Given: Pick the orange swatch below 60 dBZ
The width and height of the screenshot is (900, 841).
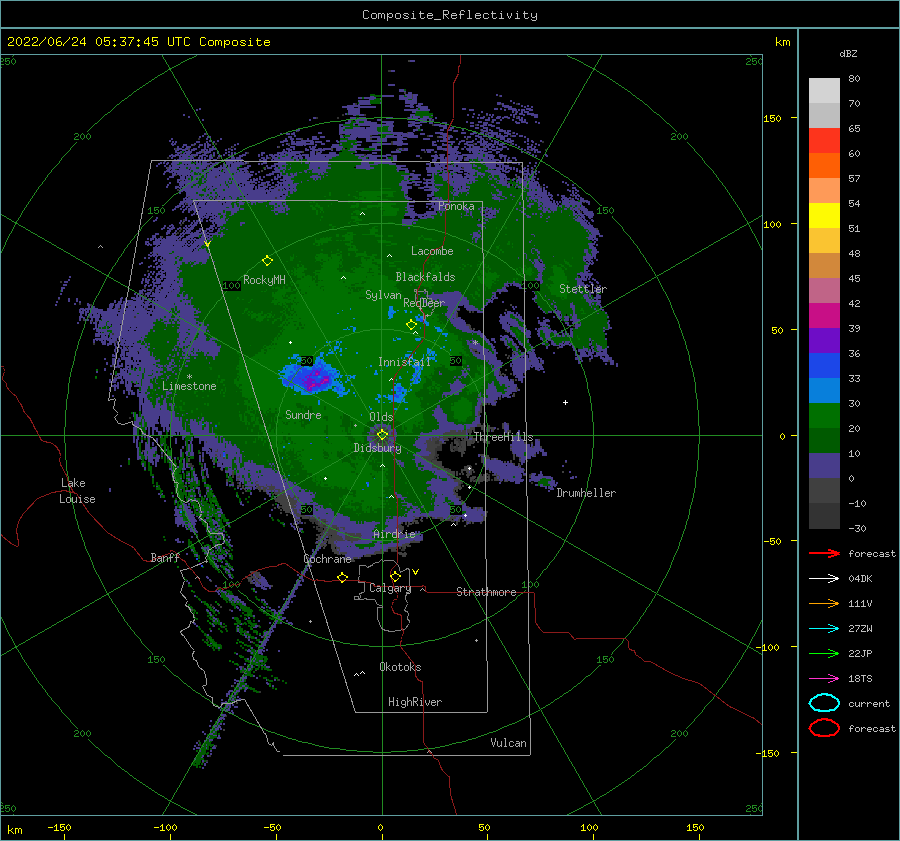Looking at the screenshot, I should [824, 165].
